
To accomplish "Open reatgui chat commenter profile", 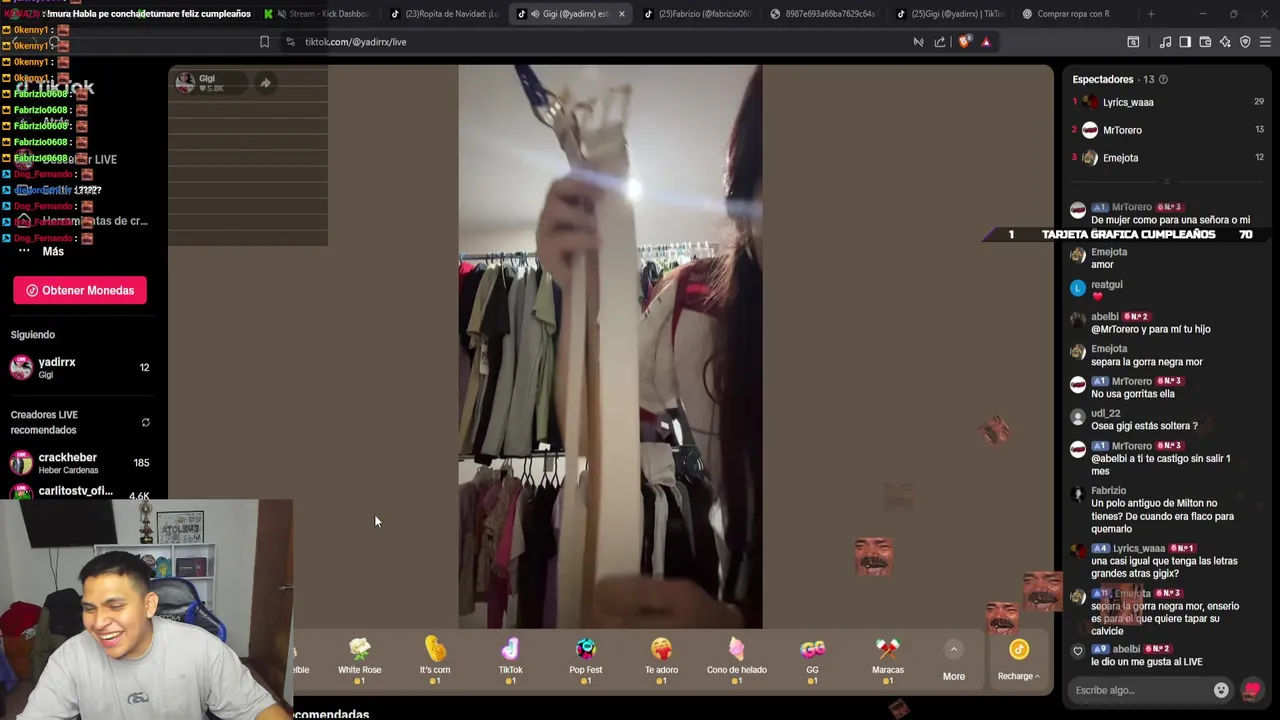I will point(1106,285).
